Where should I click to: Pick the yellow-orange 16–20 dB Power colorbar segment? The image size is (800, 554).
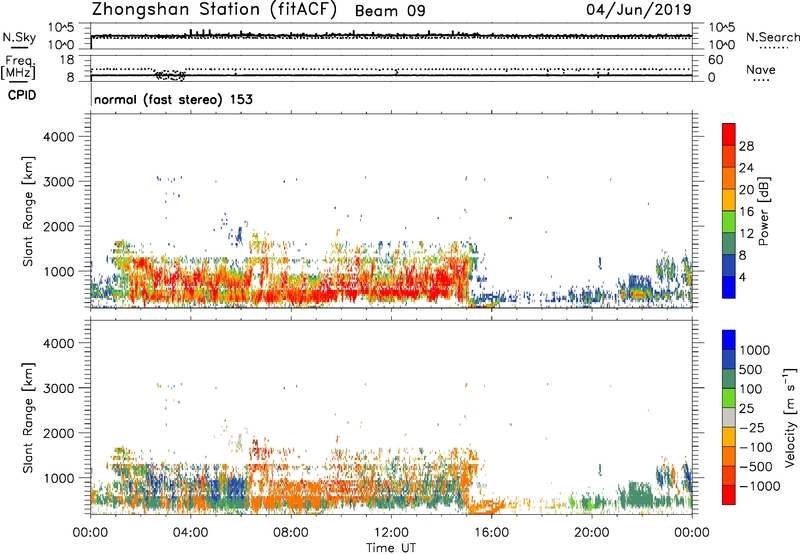click(x=729, y=199)
